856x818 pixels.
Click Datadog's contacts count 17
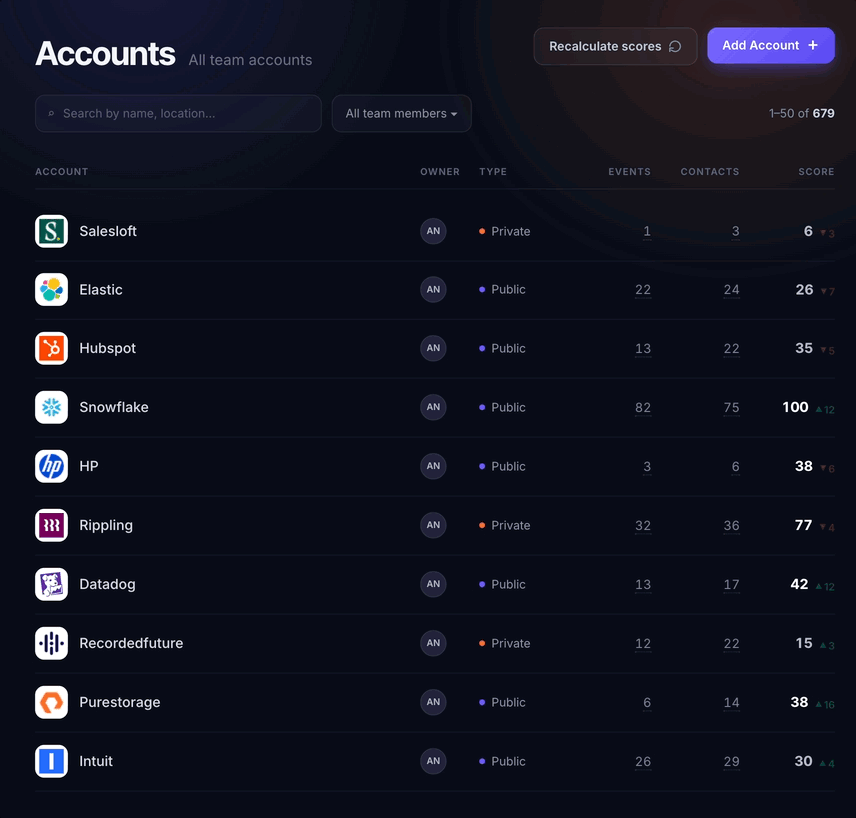731,585
